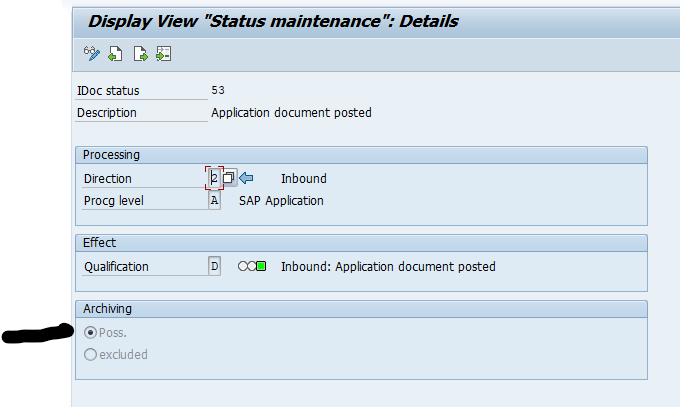Click the SAP Application text
The height and width of the screenshot is (407, 680).
(281, 200)
